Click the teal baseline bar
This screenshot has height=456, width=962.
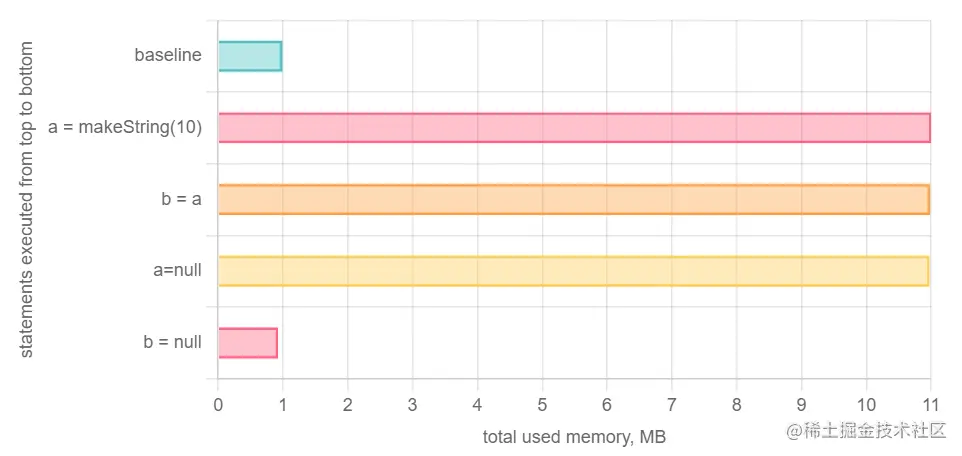click(x=250, y=56)
